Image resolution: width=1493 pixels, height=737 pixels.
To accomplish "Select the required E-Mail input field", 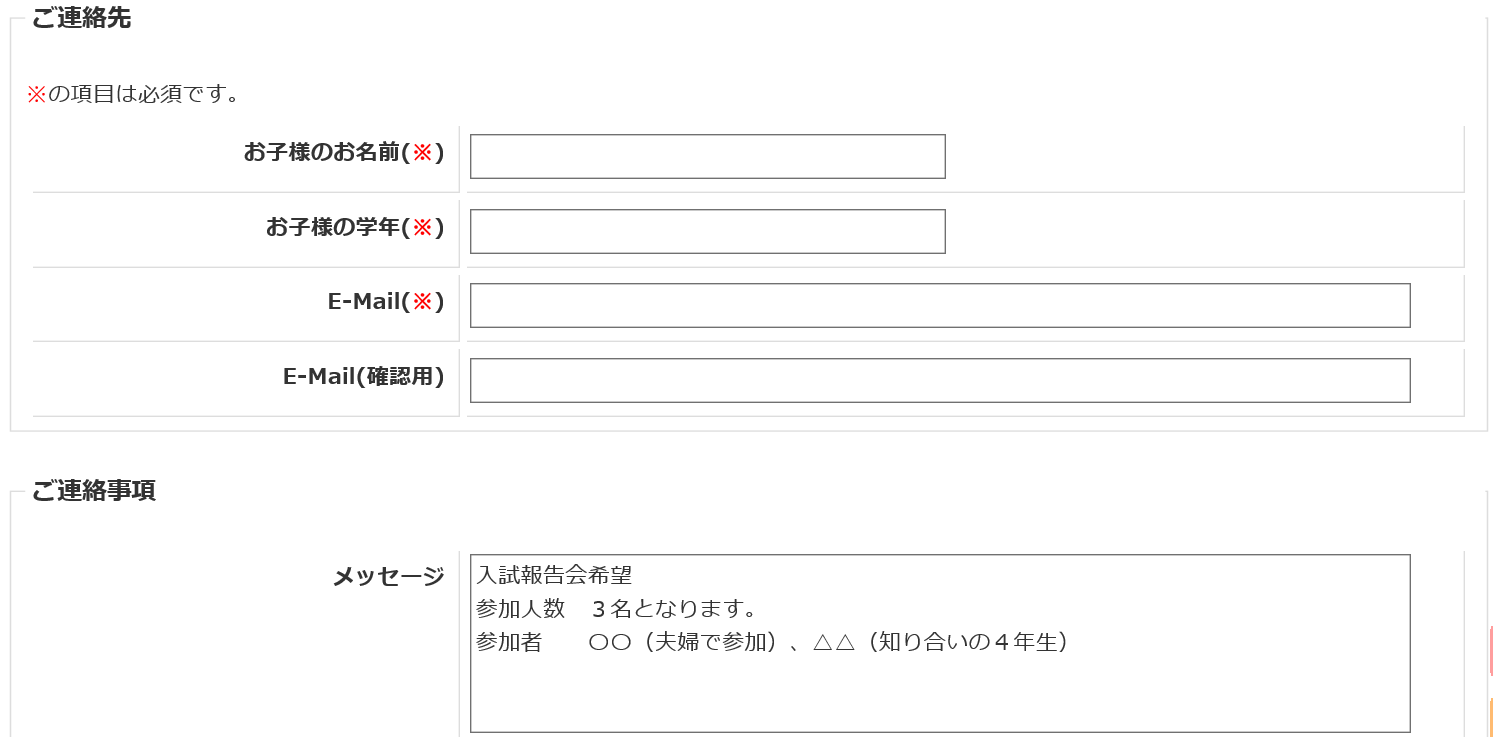I will point(939,306).
